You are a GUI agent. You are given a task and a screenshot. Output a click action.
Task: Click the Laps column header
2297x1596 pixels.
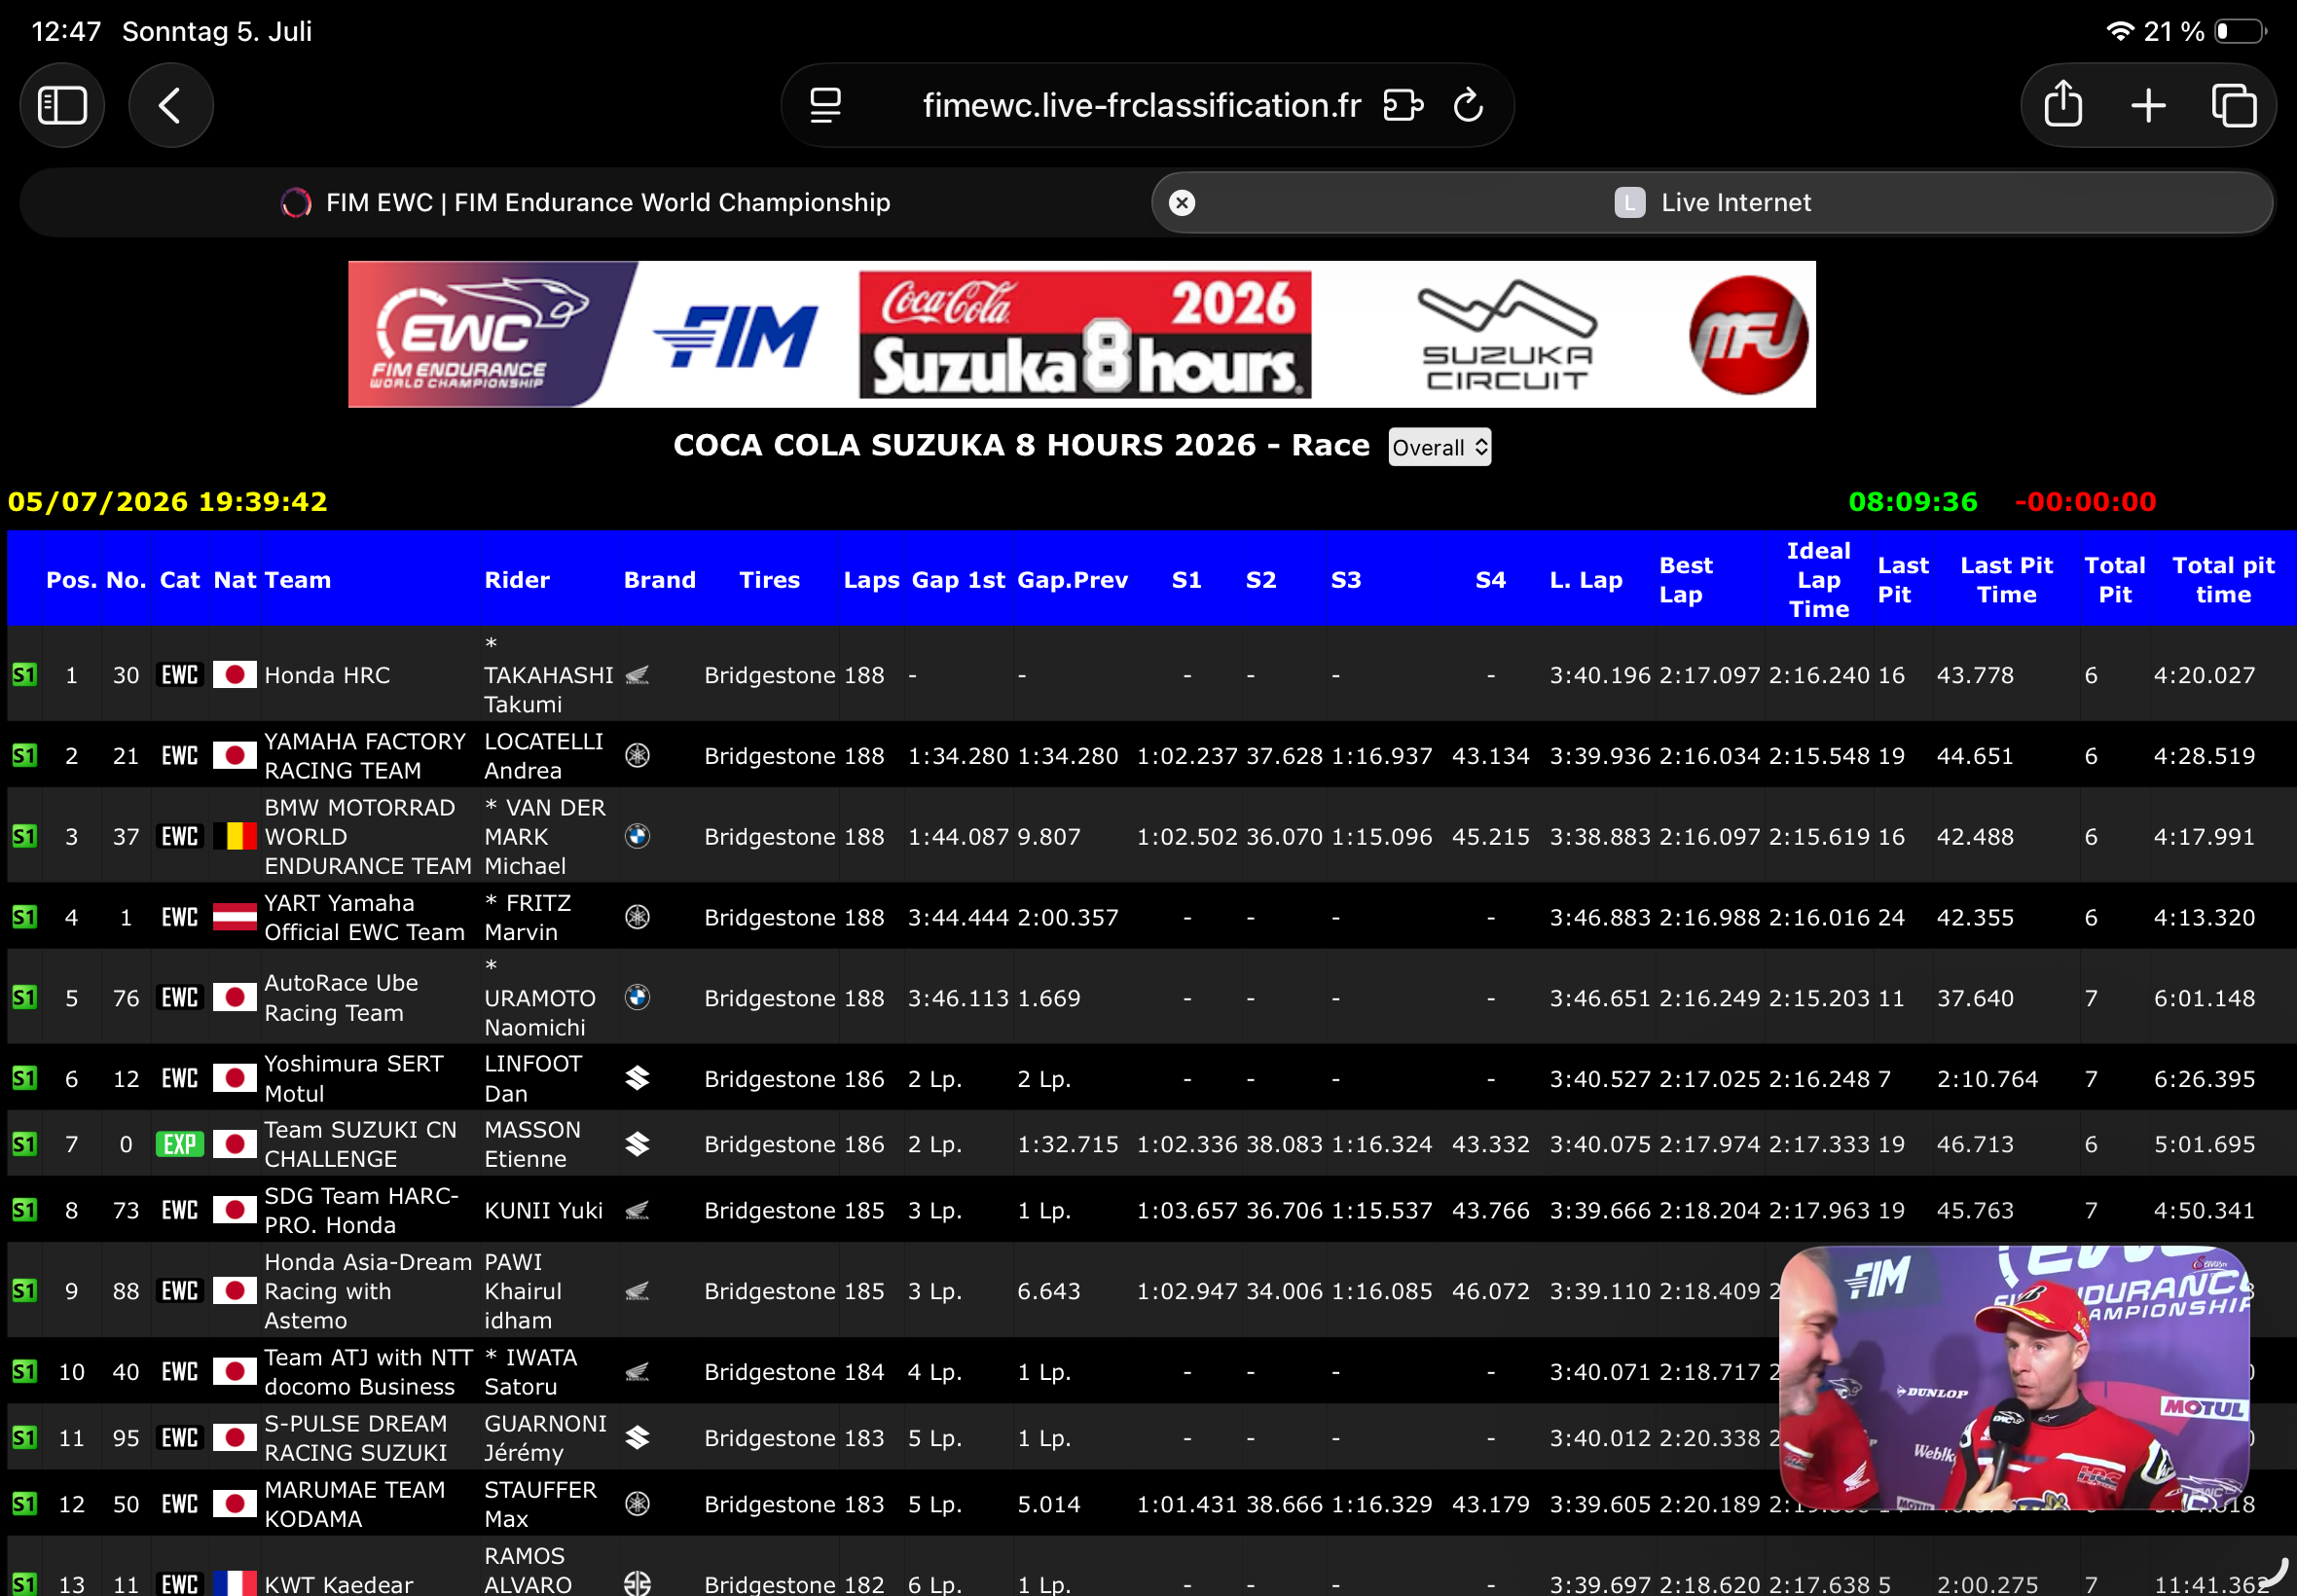[871, 580]
